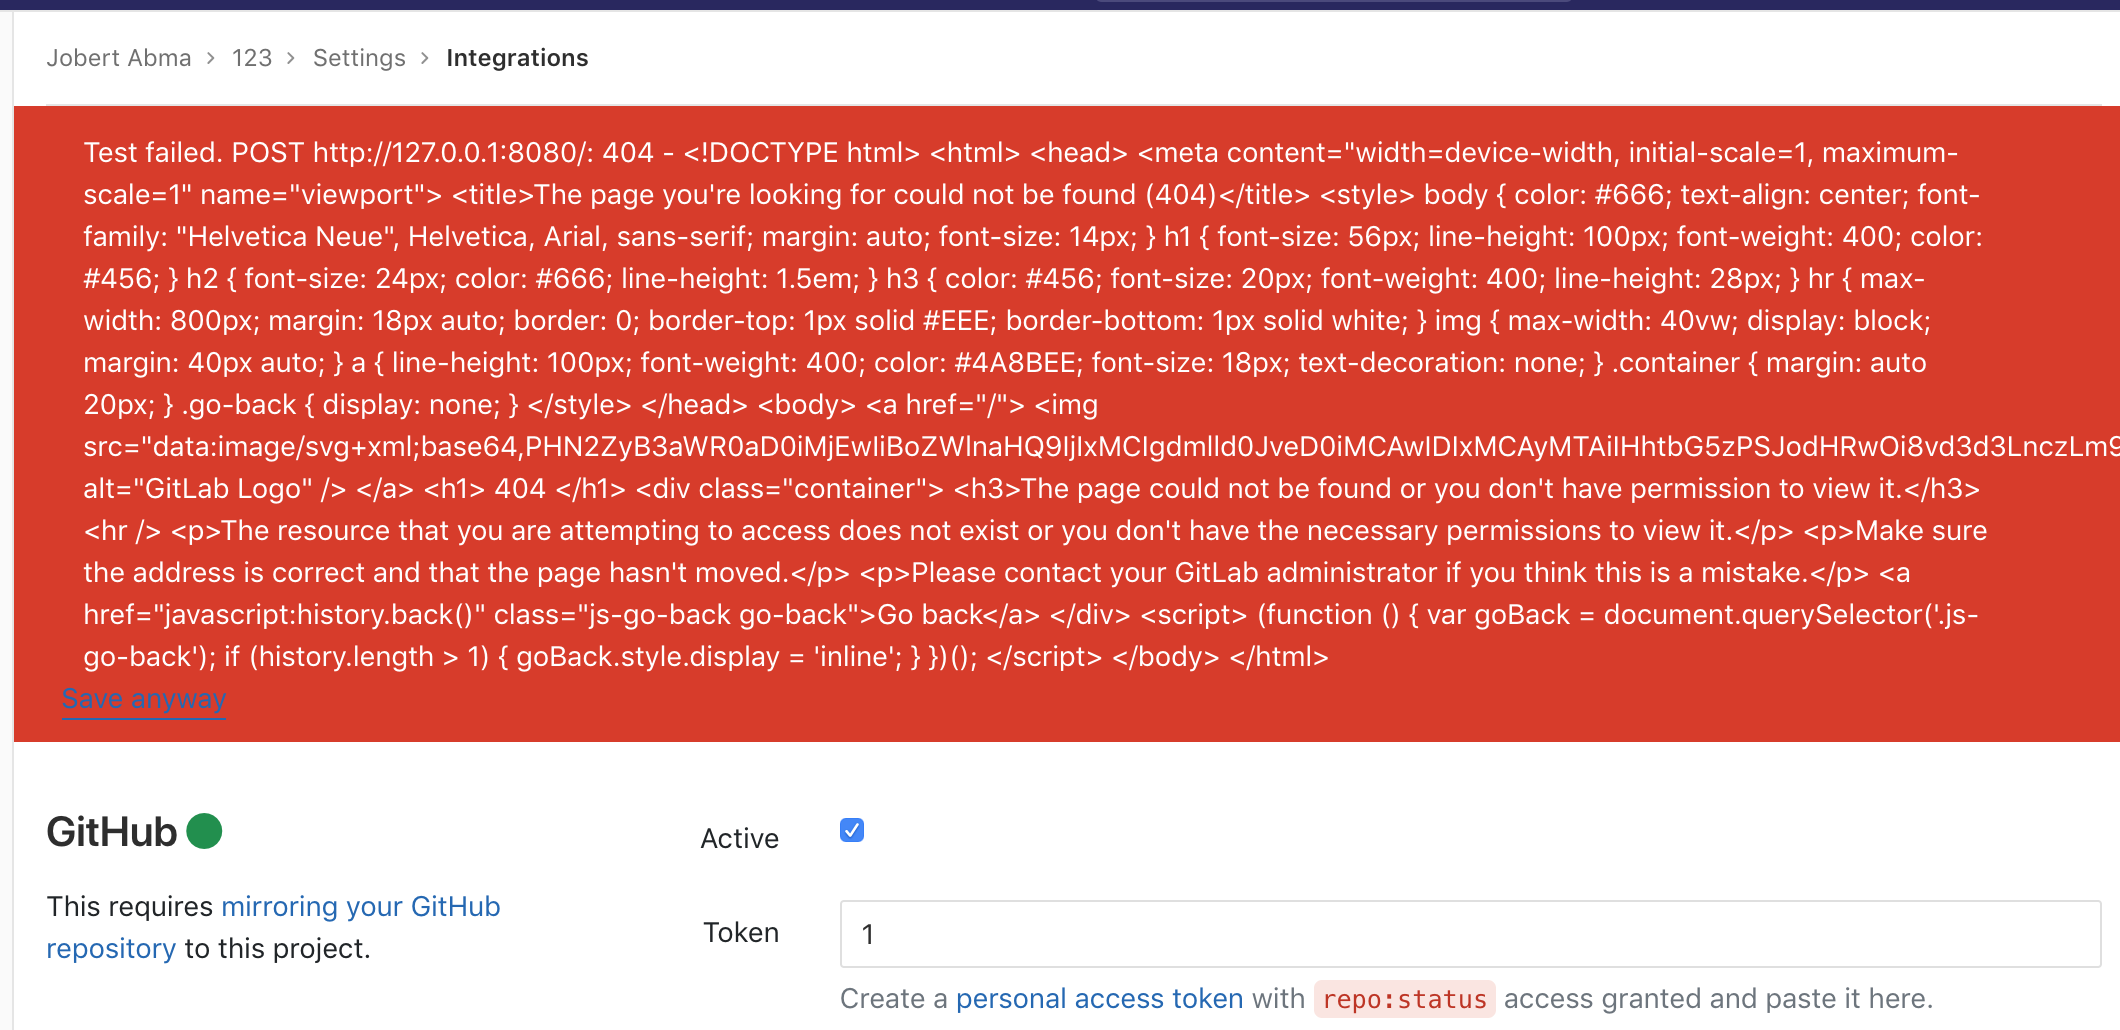Viewport: 2120px width, 1030px height.
Task: Follow the personal access token link
Action: [x=1099, y=998]
